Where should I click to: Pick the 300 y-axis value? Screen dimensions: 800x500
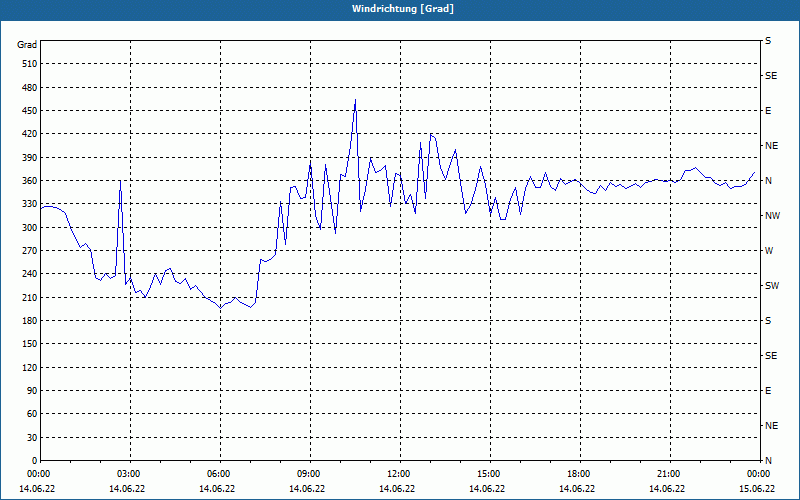tap(30, 228)
